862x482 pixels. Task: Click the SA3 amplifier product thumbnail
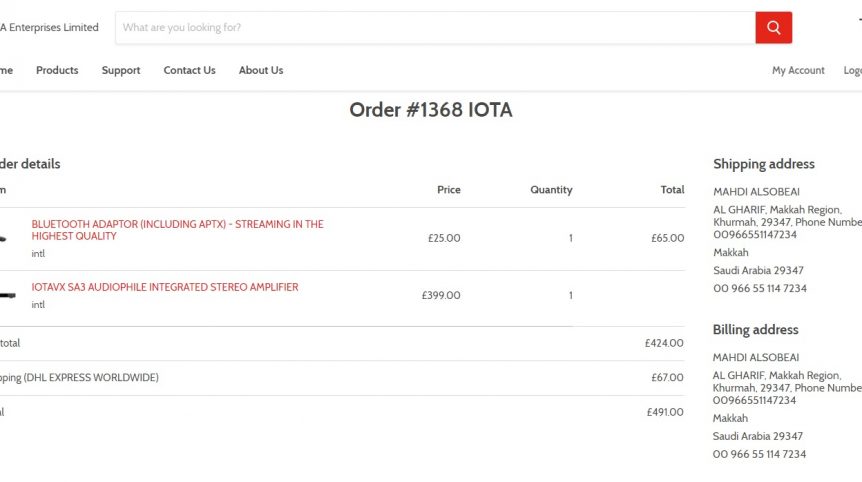[8, 296]
